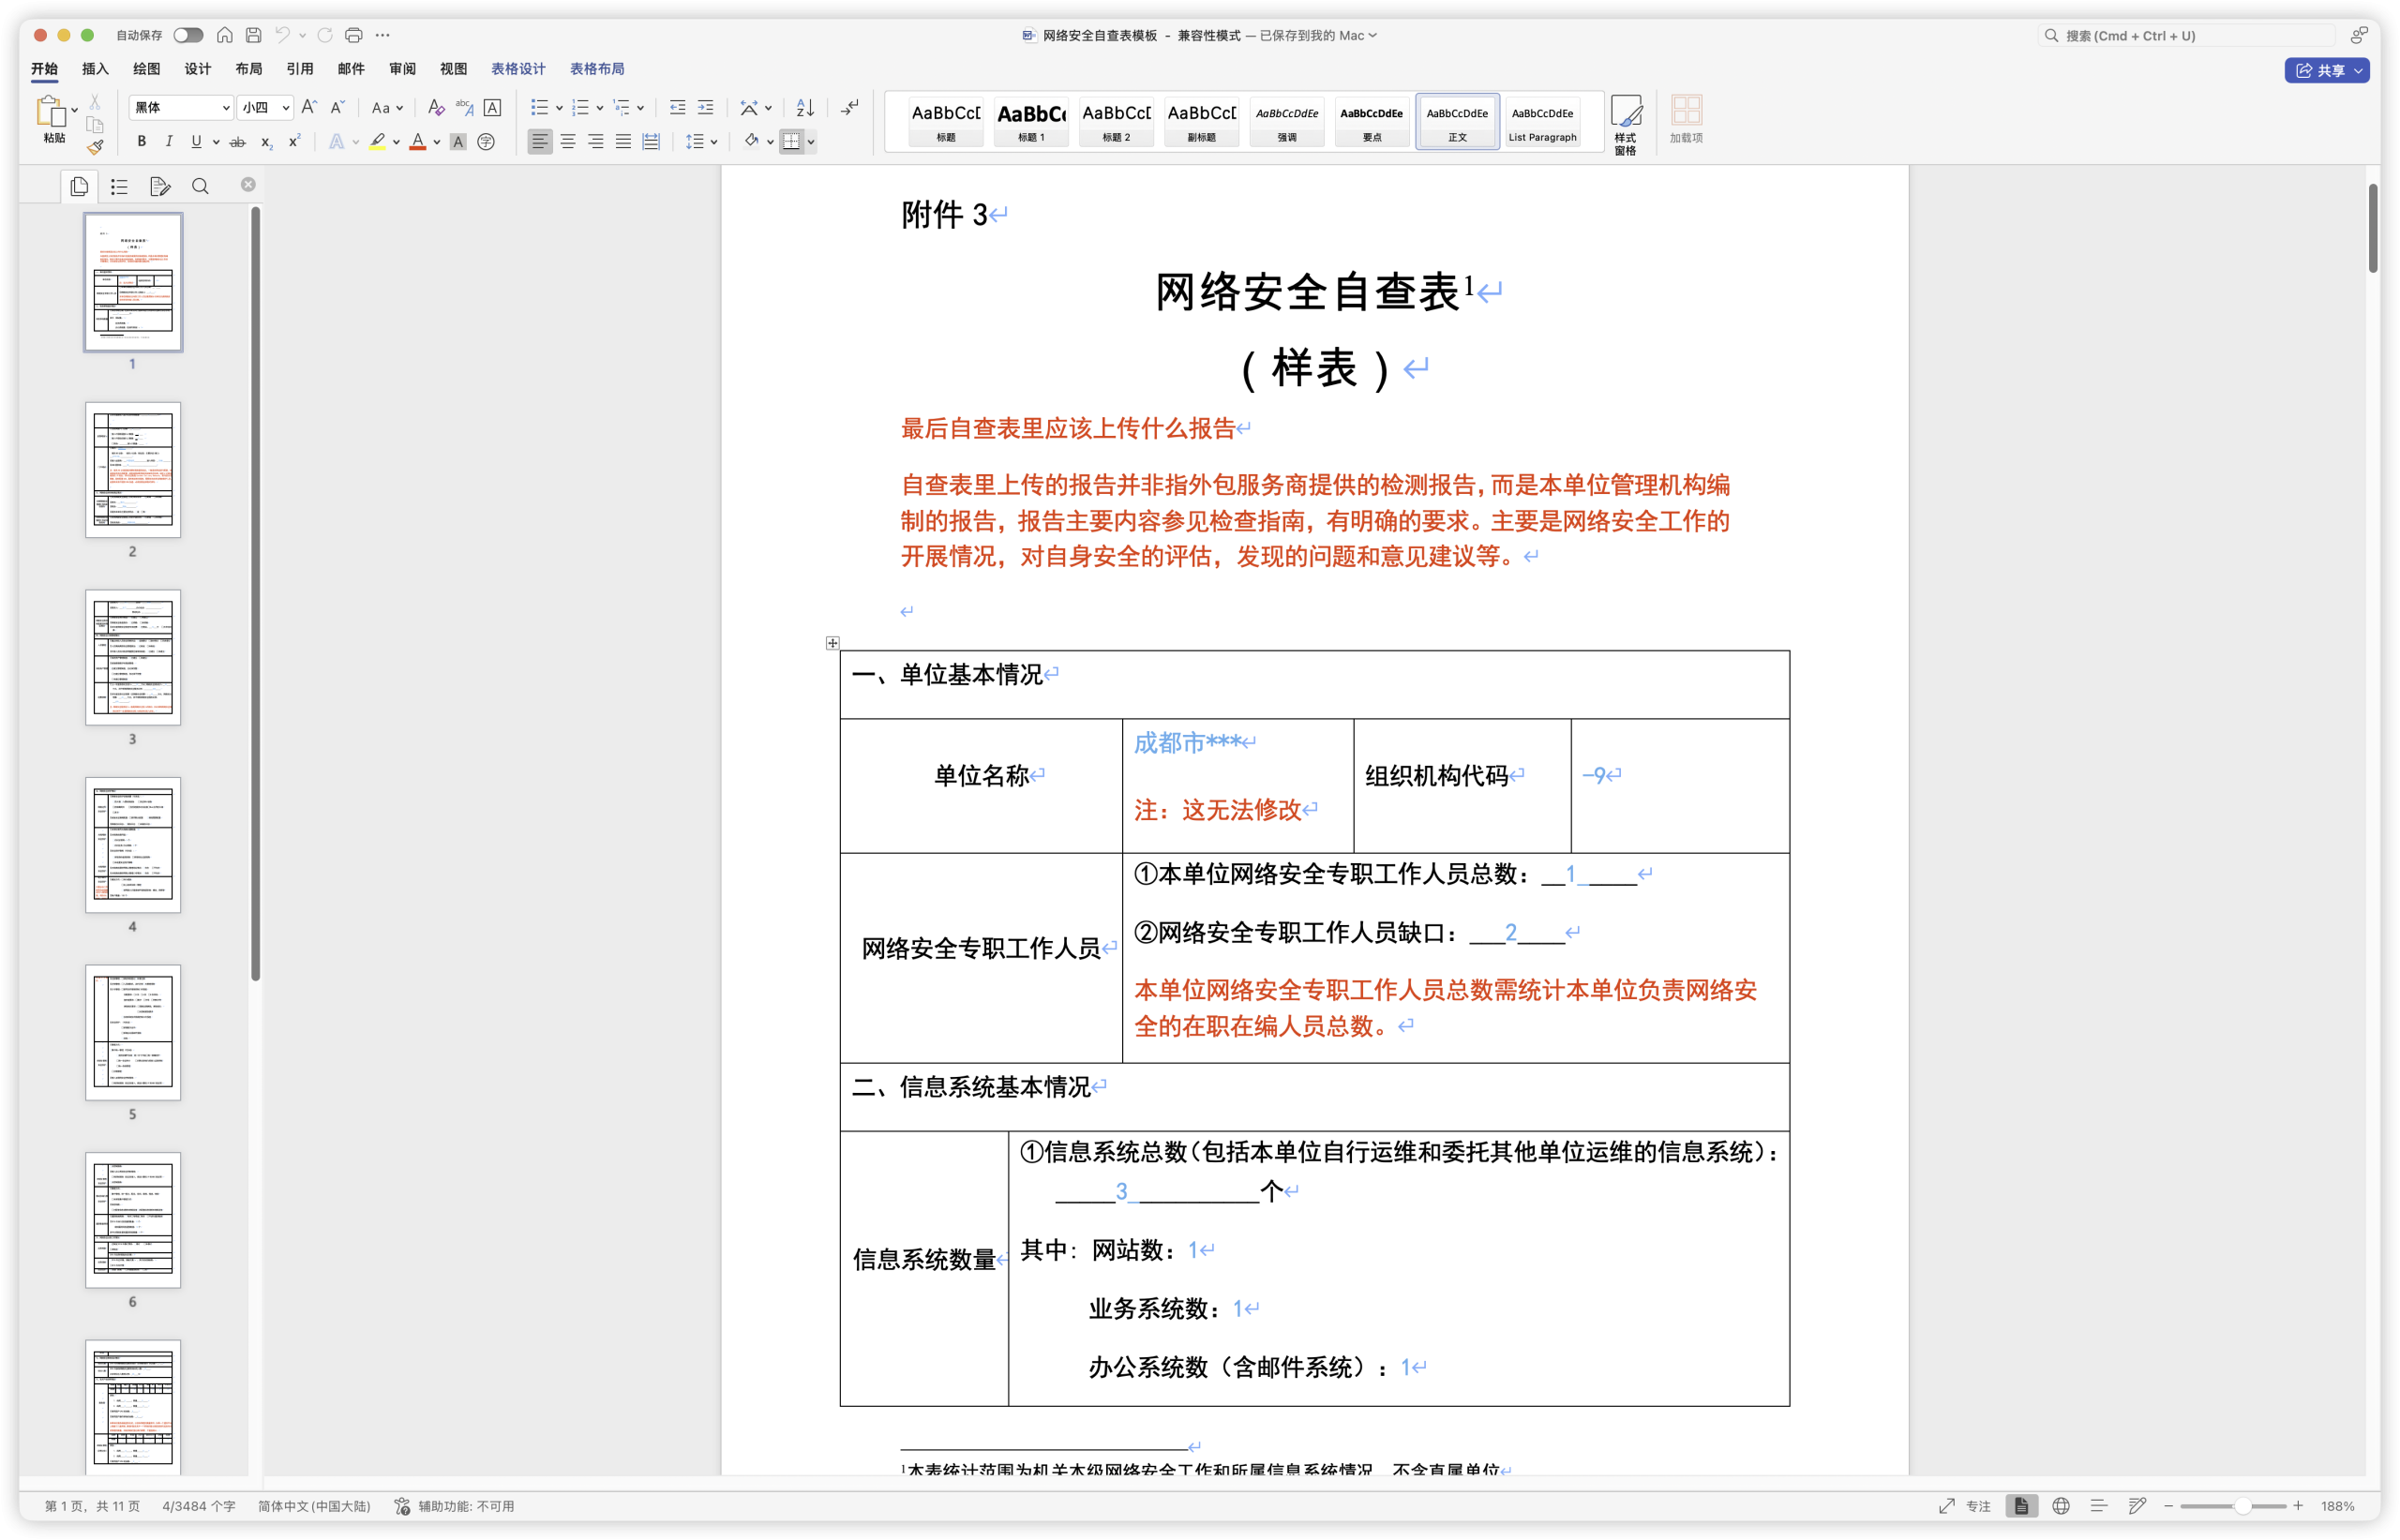Click the 共享 share button
This screenshot has height=1540, width=2400.
tap(2327, 70)
